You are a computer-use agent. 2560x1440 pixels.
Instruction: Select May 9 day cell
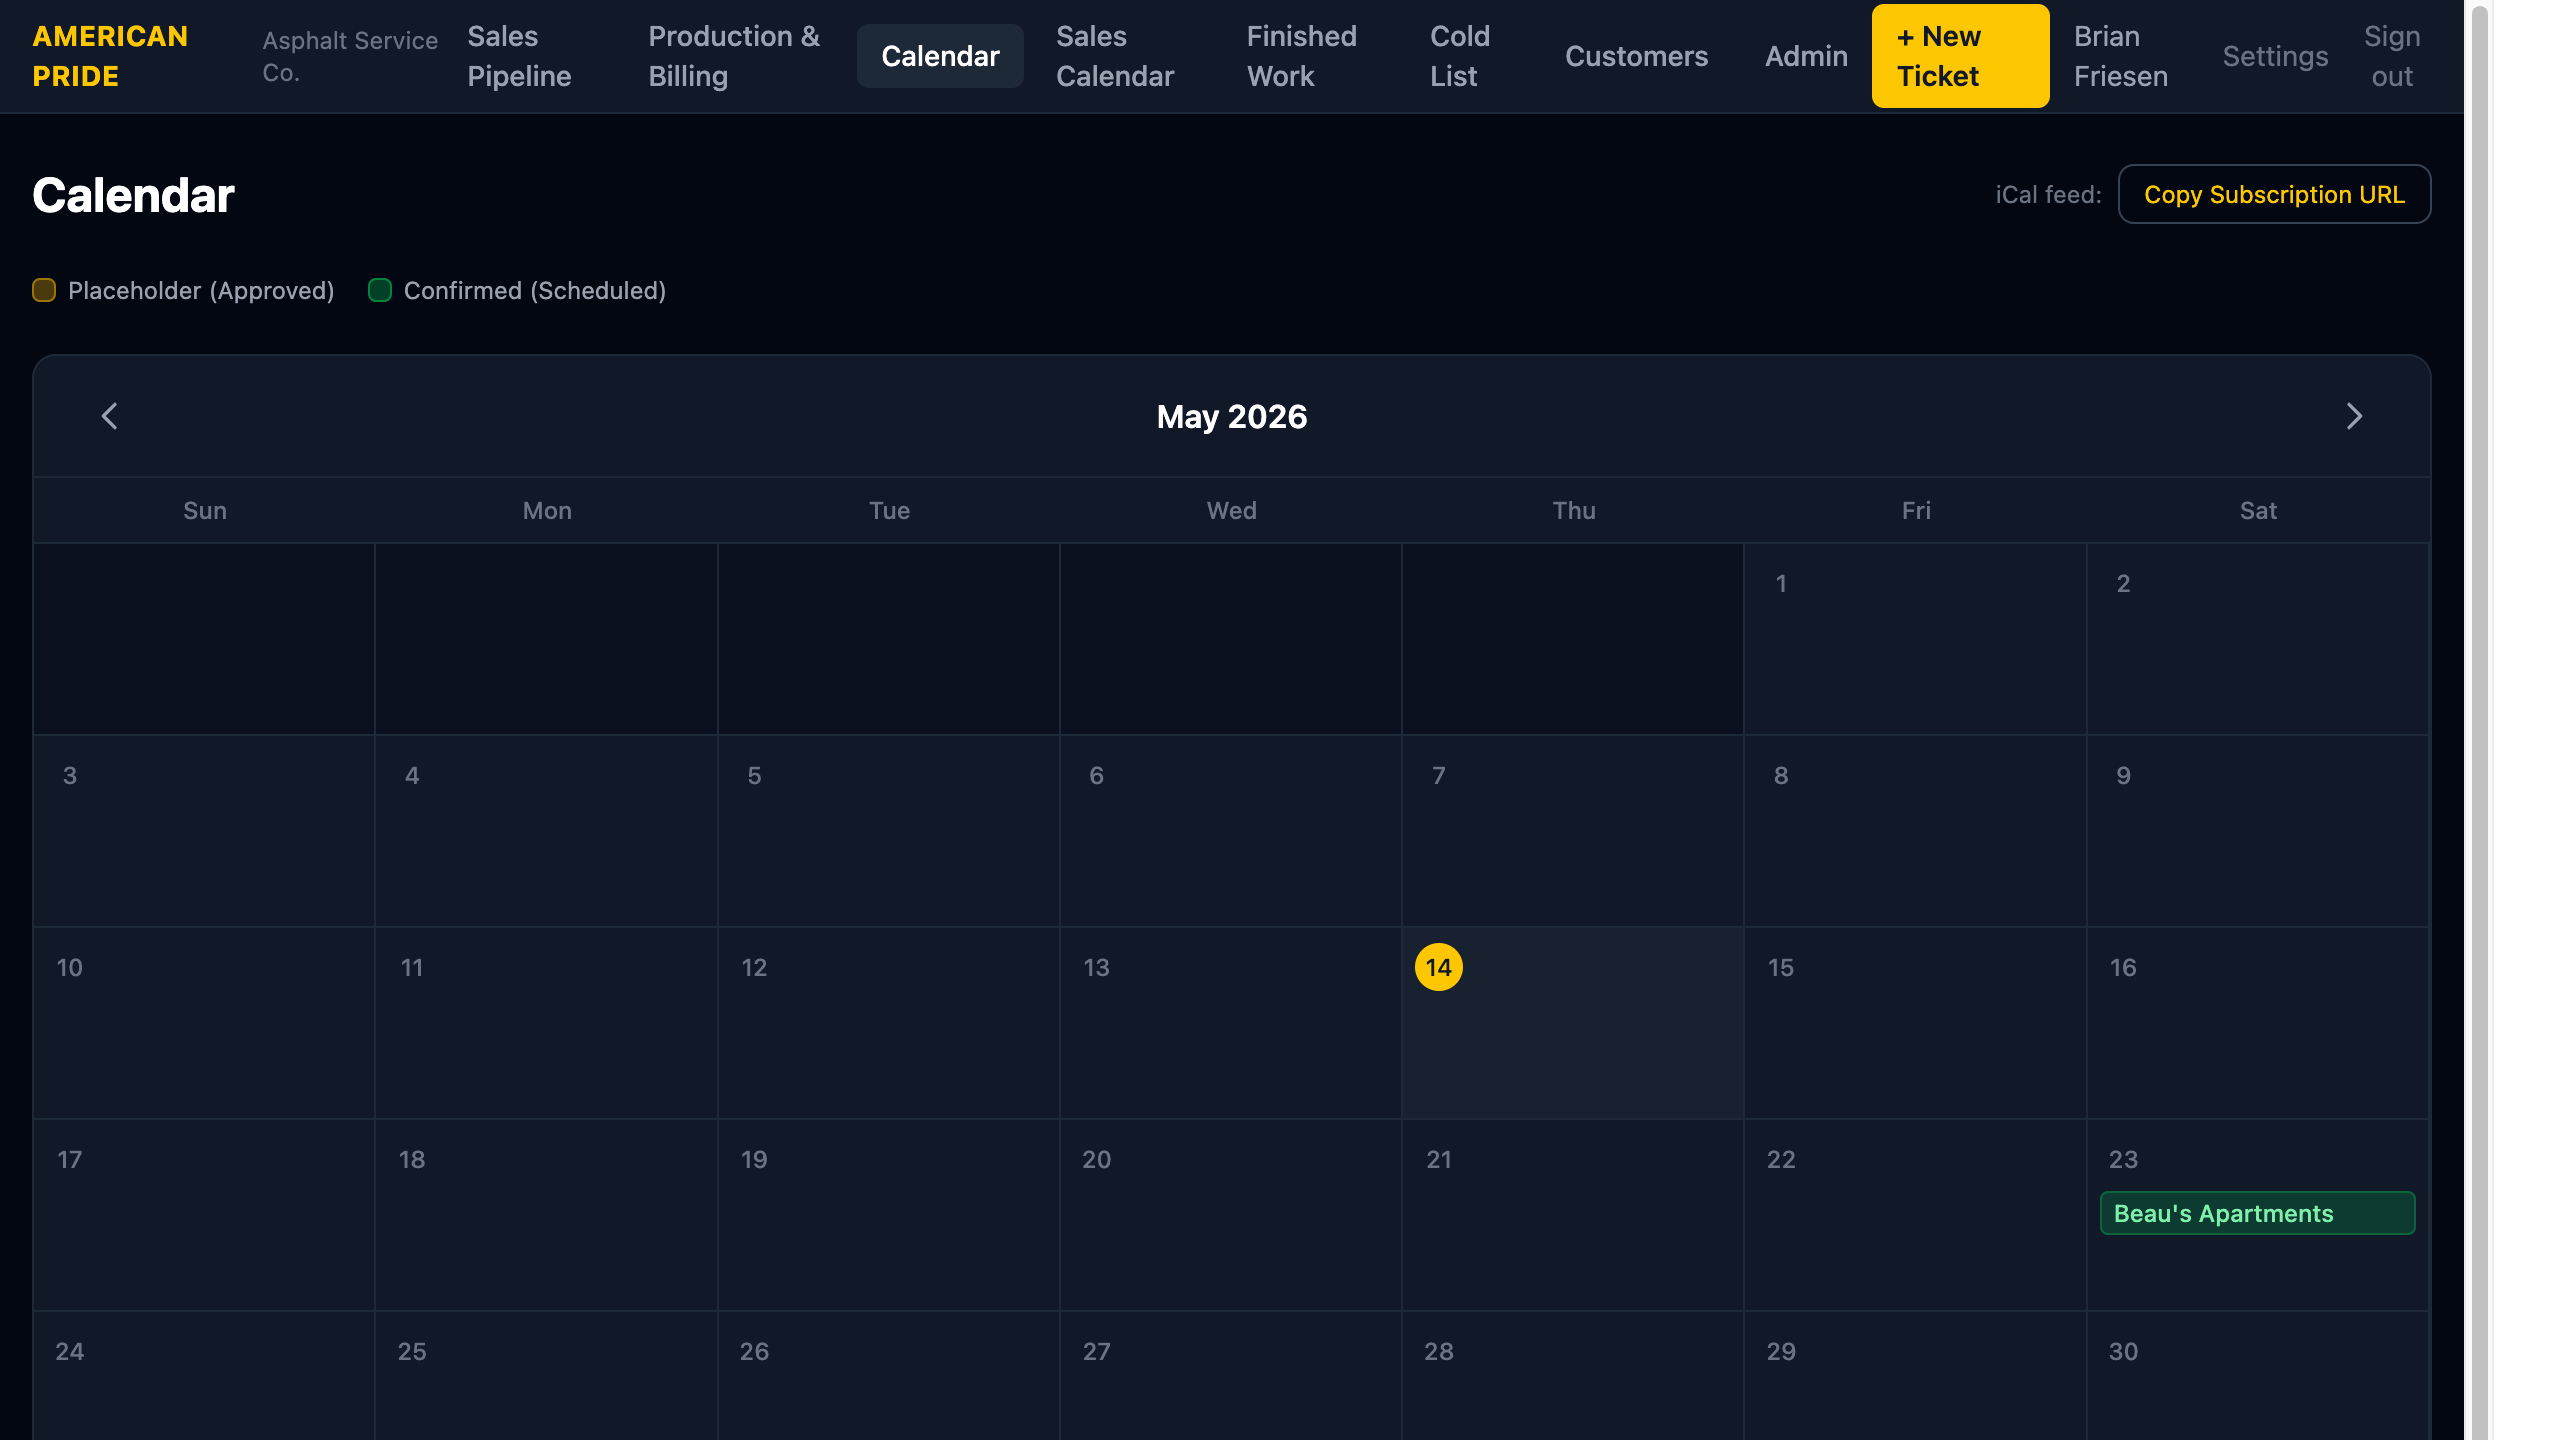click(2257, 831)
